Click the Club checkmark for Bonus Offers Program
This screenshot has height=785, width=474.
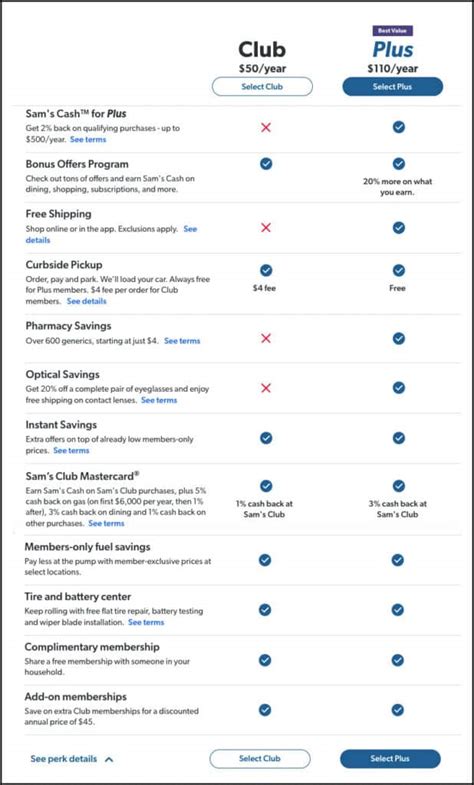pos(266,164)
